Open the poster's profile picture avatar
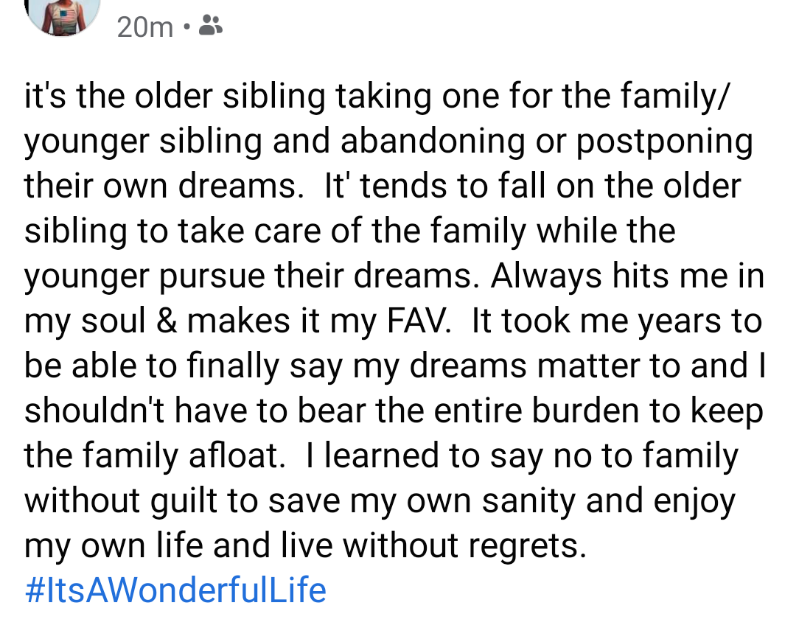796x619 pixels. point(62,15)
